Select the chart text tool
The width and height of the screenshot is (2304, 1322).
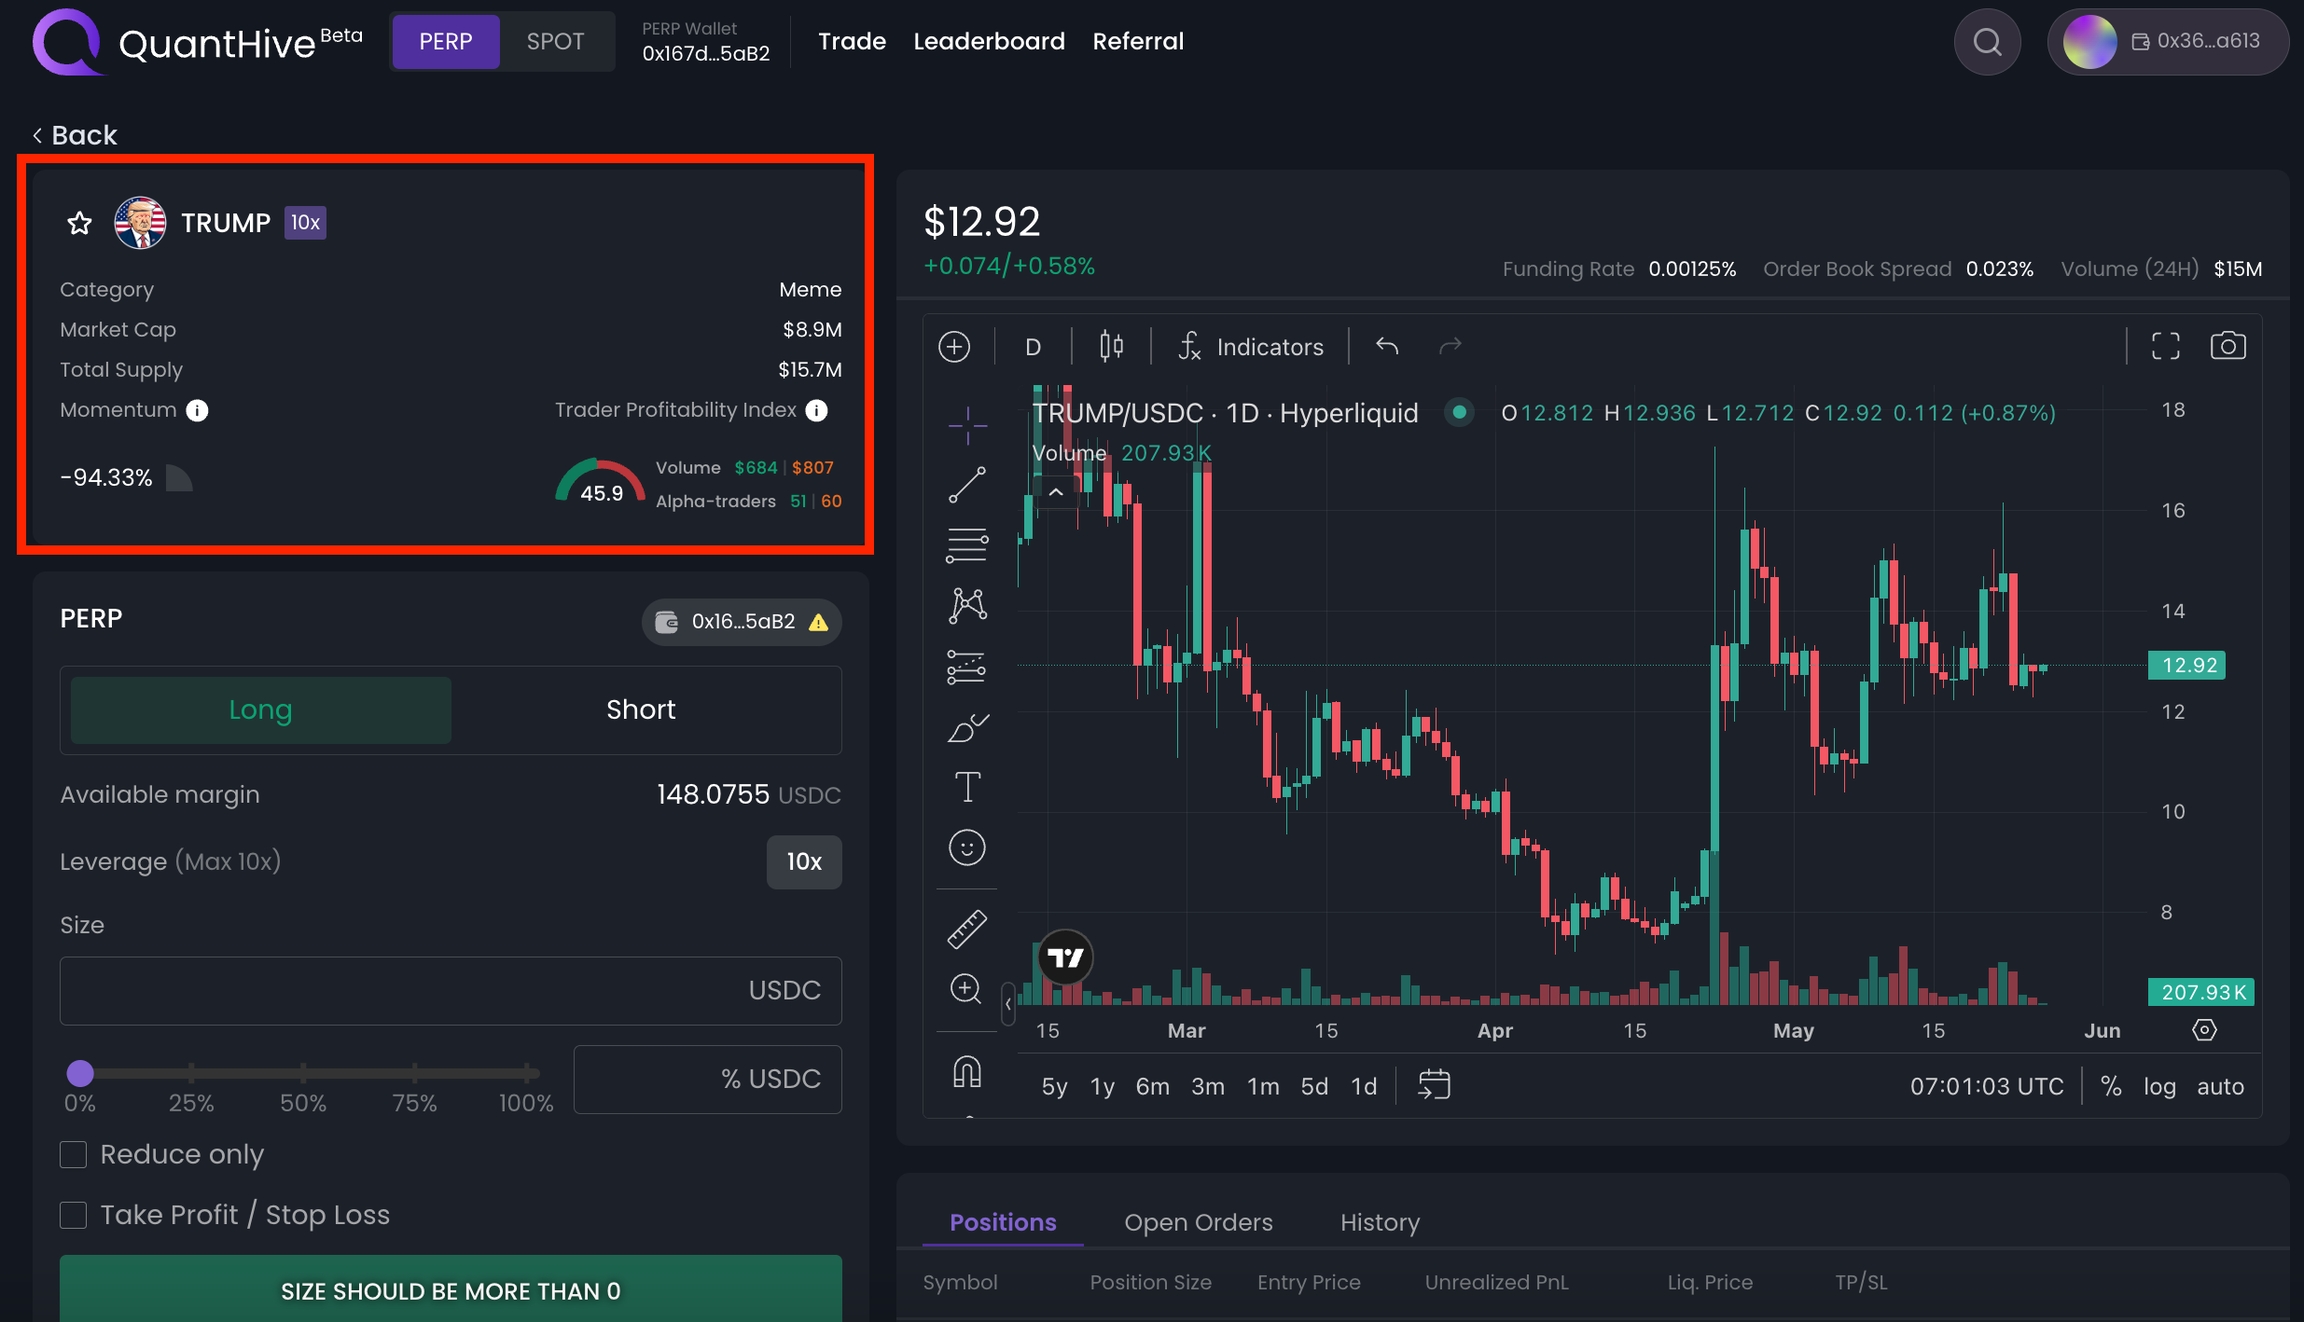coord(967,787)
